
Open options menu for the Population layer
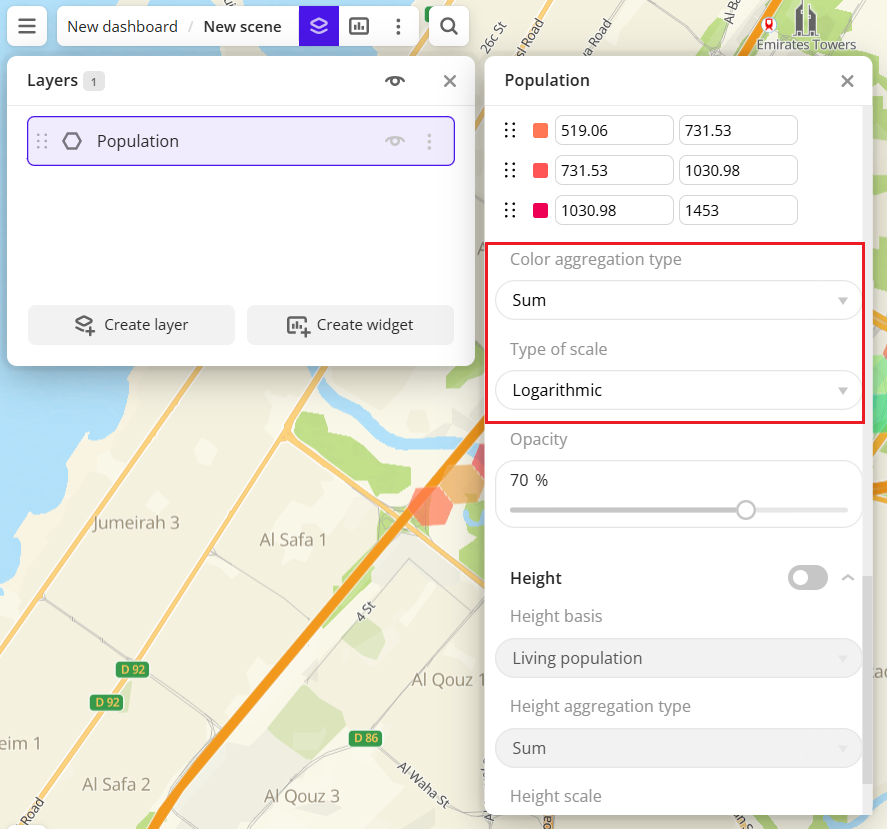[x=430, y=141]
